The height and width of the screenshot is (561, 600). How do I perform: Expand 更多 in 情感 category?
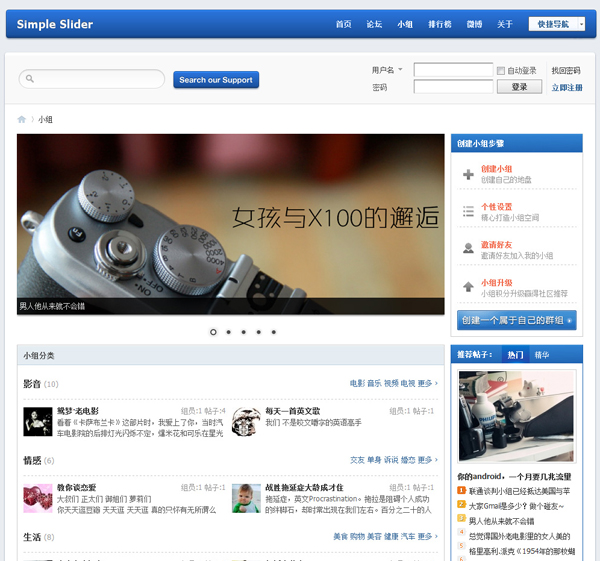point(427,460)
